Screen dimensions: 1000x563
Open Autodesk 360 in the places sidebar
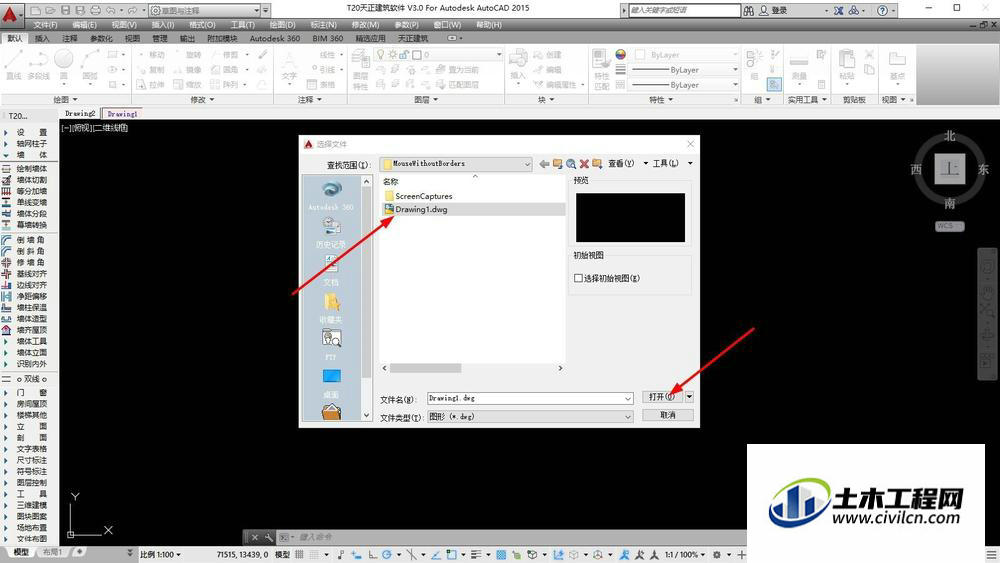[331, 195]
